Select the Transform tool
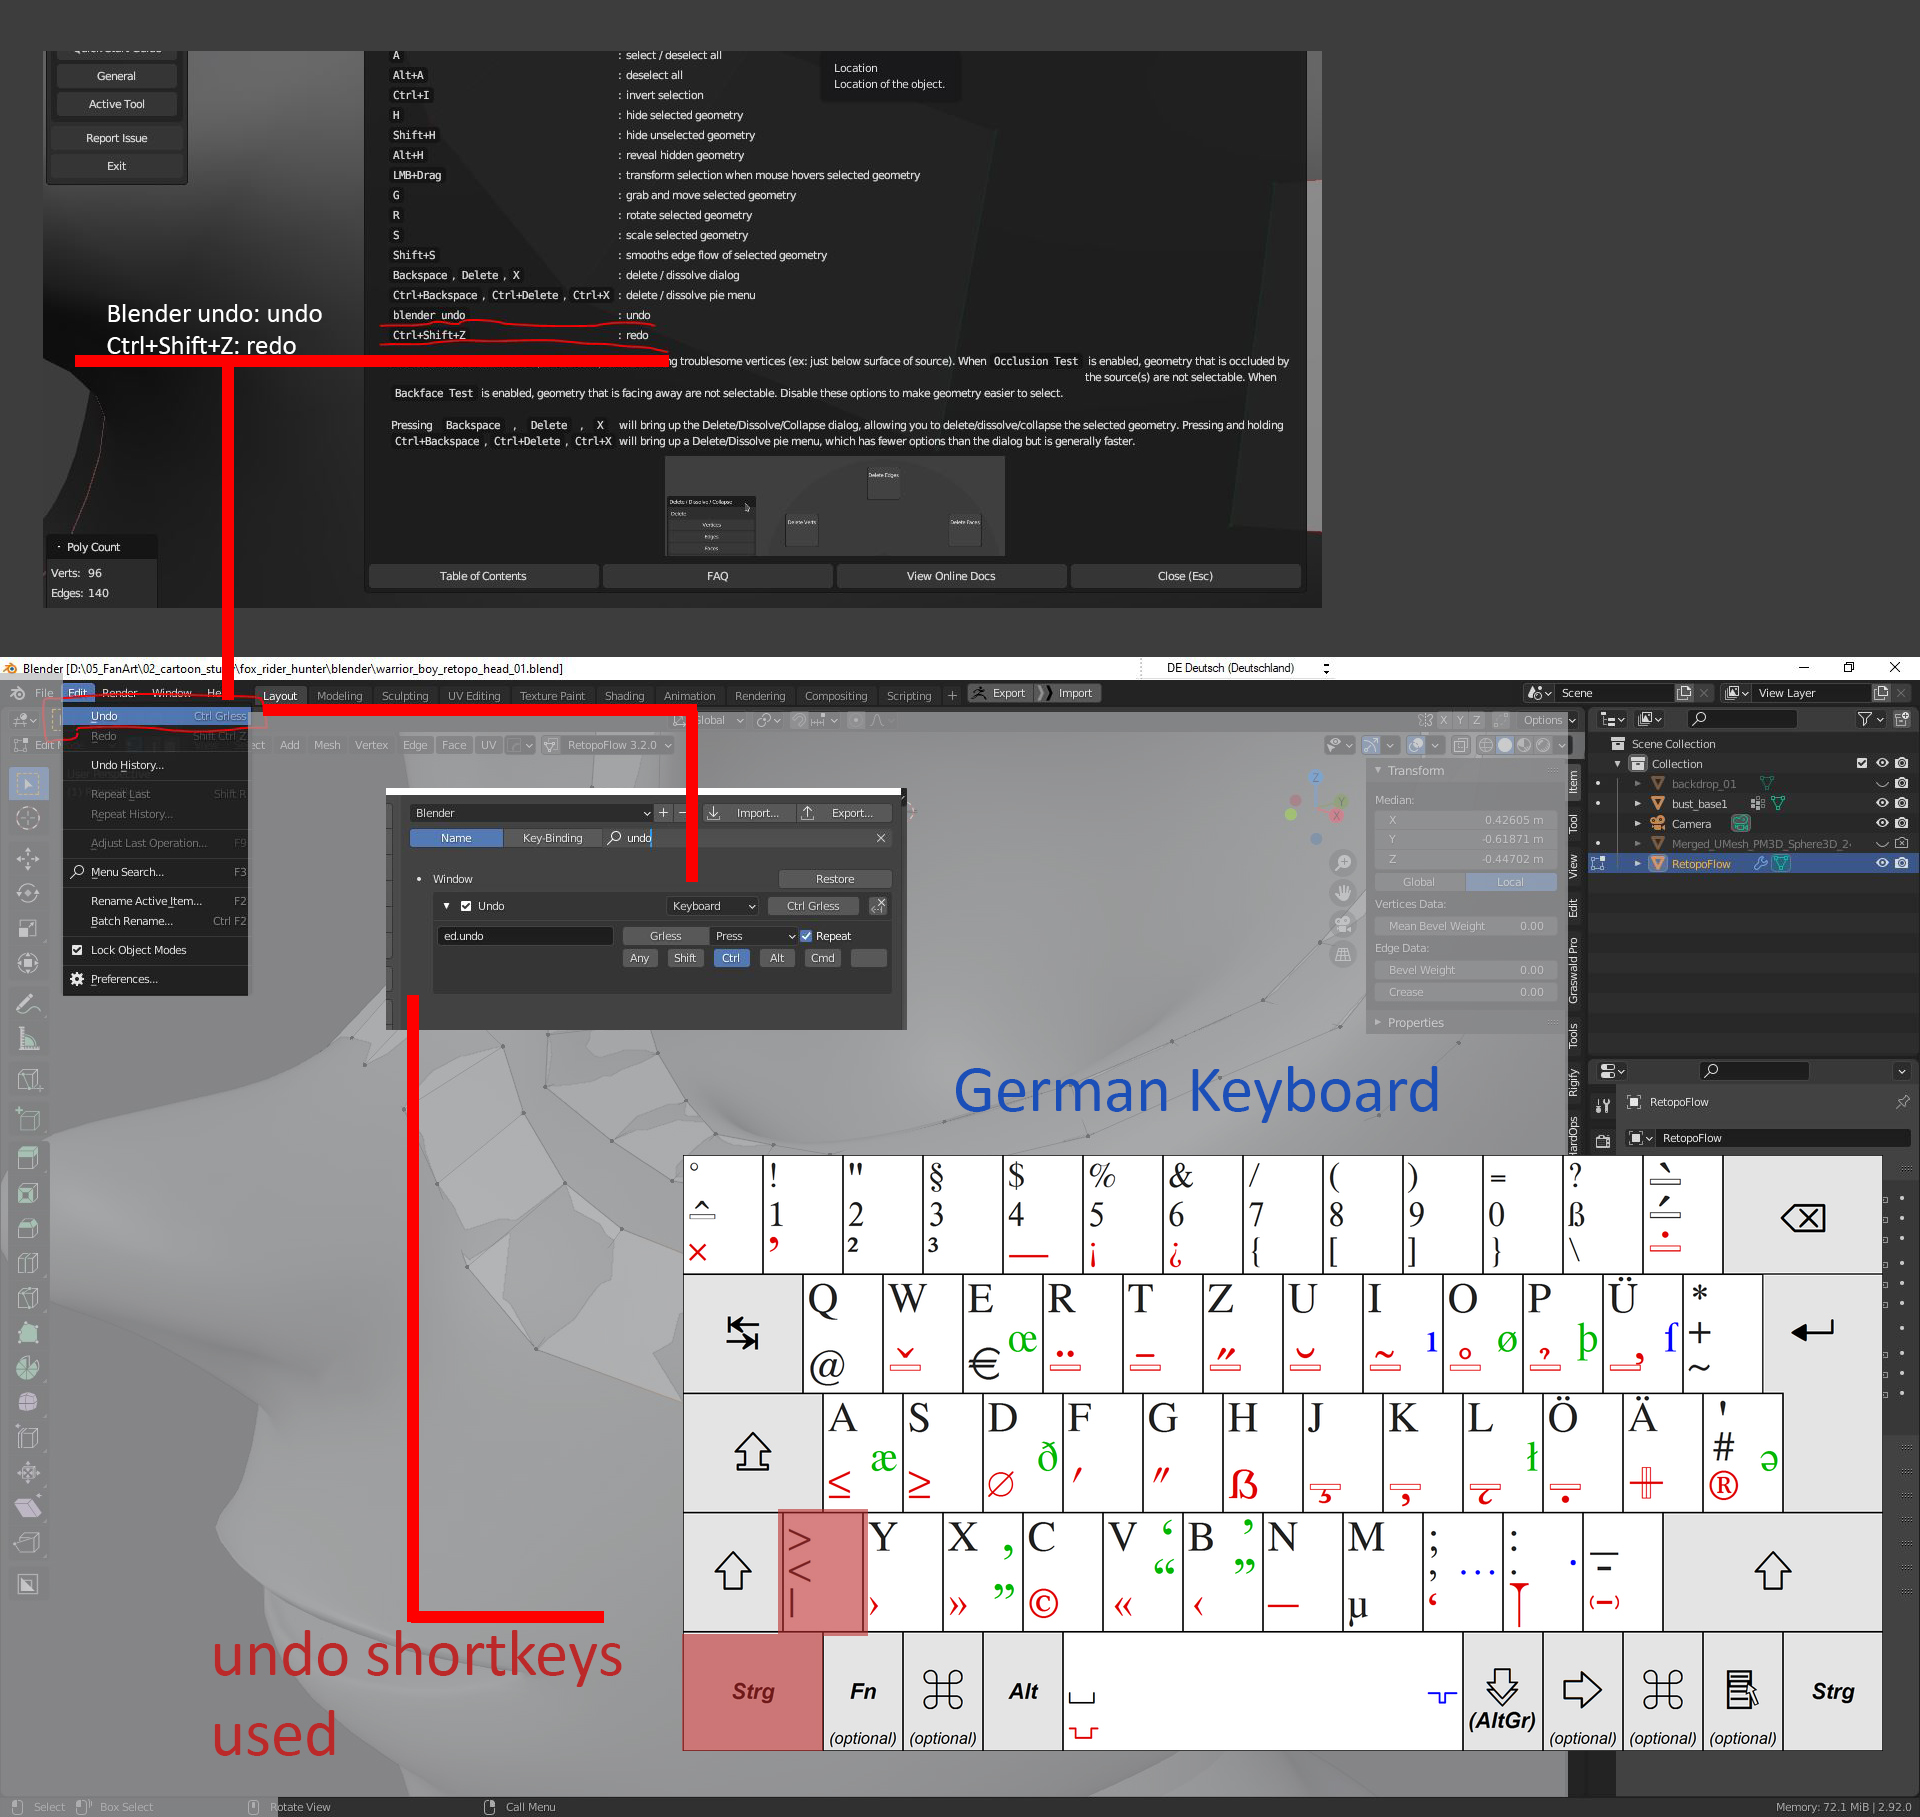This screenshot has width=1920, height=1817. [x=28, y=963]
